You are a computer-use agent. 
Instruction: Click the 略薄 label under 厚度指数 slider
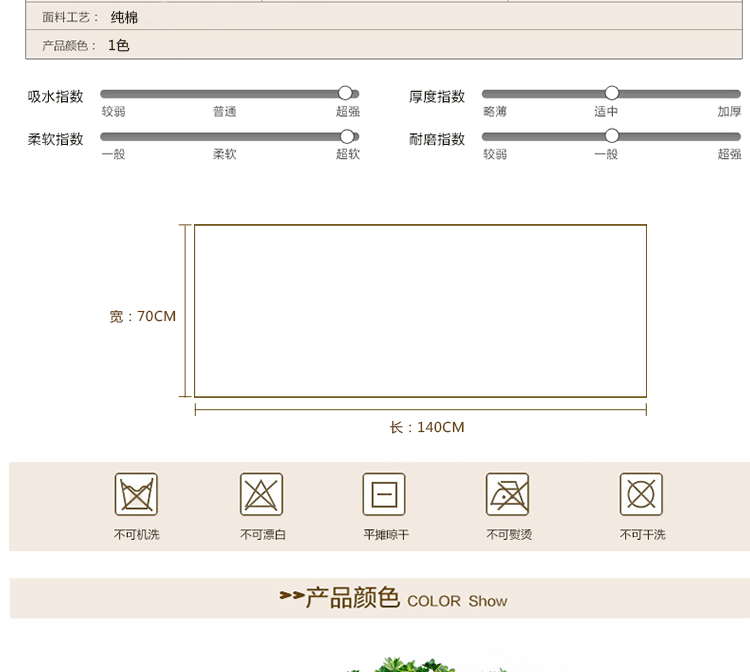tap(495, 112)
